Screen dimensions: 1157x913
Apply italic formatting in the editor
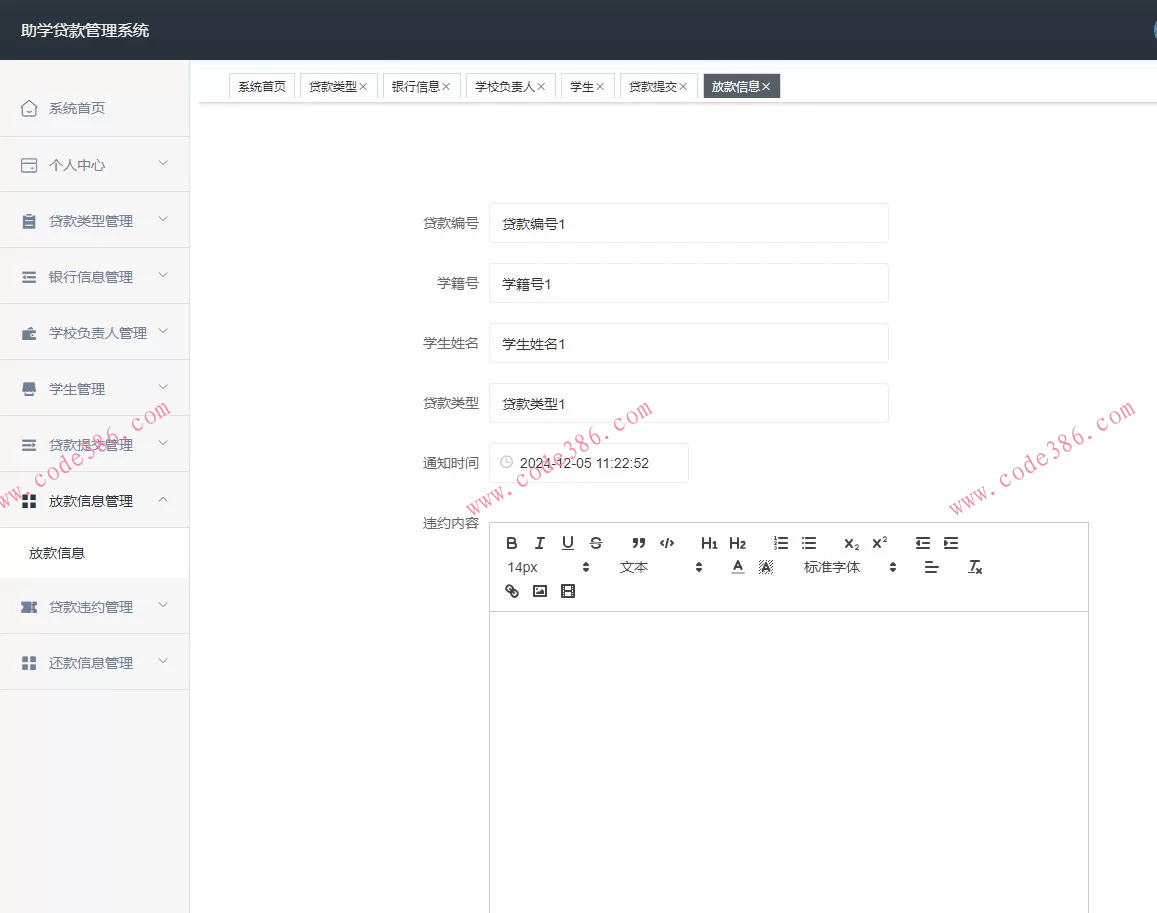540,543
